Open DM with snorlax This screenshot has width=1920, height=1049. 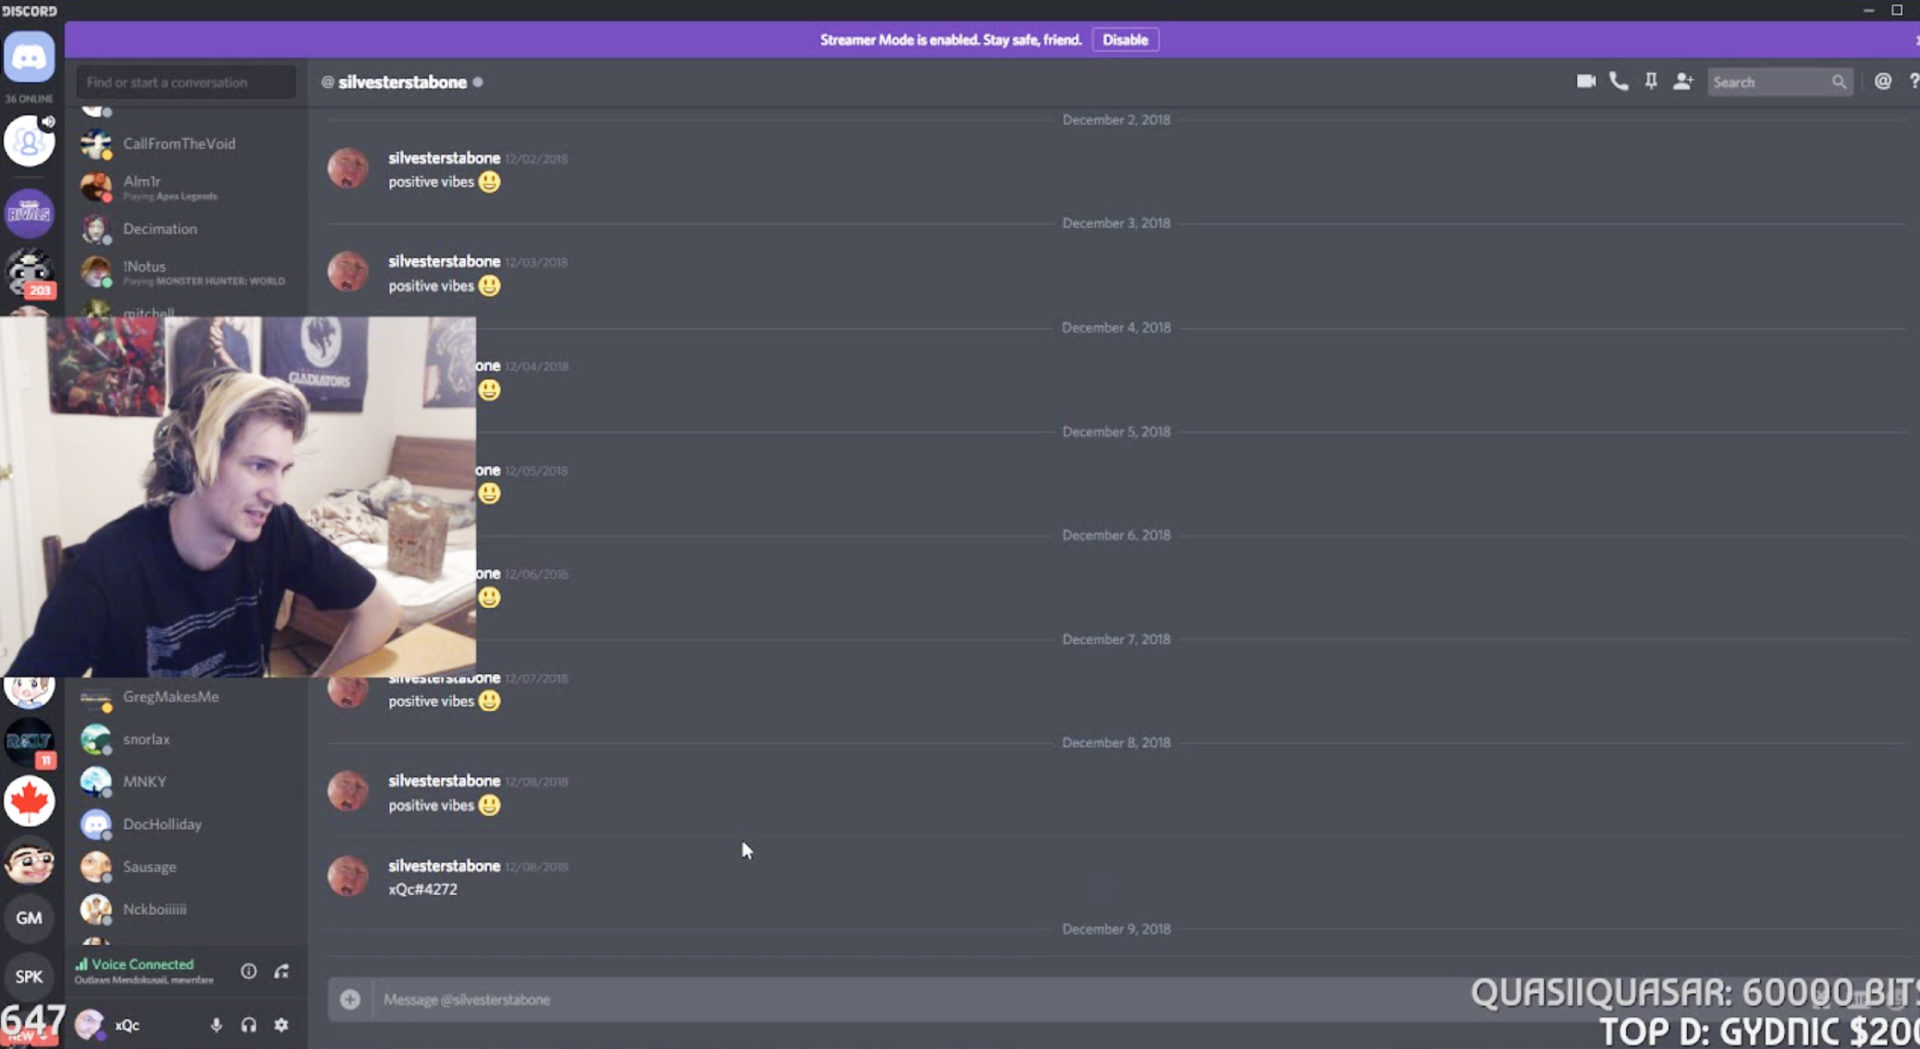point(188,739)
